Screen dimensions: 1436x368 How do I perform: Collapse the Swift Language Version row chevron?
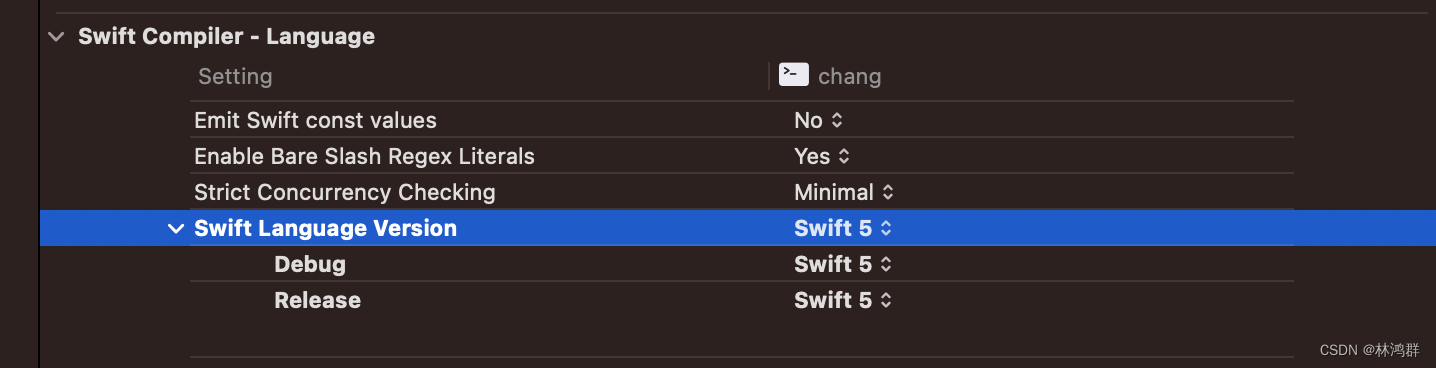coord(176,229)
